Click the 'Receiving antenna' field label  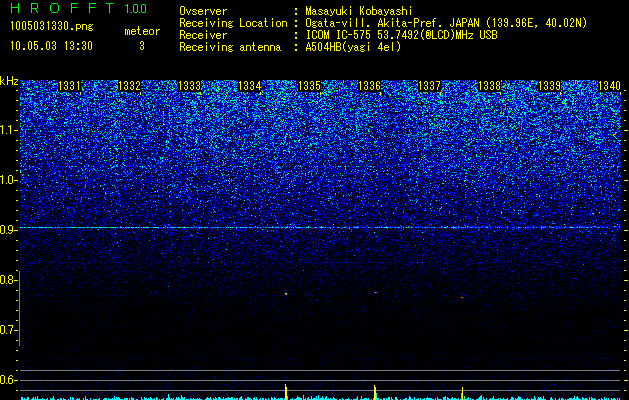pyautogui.click(x=230, y=47)
